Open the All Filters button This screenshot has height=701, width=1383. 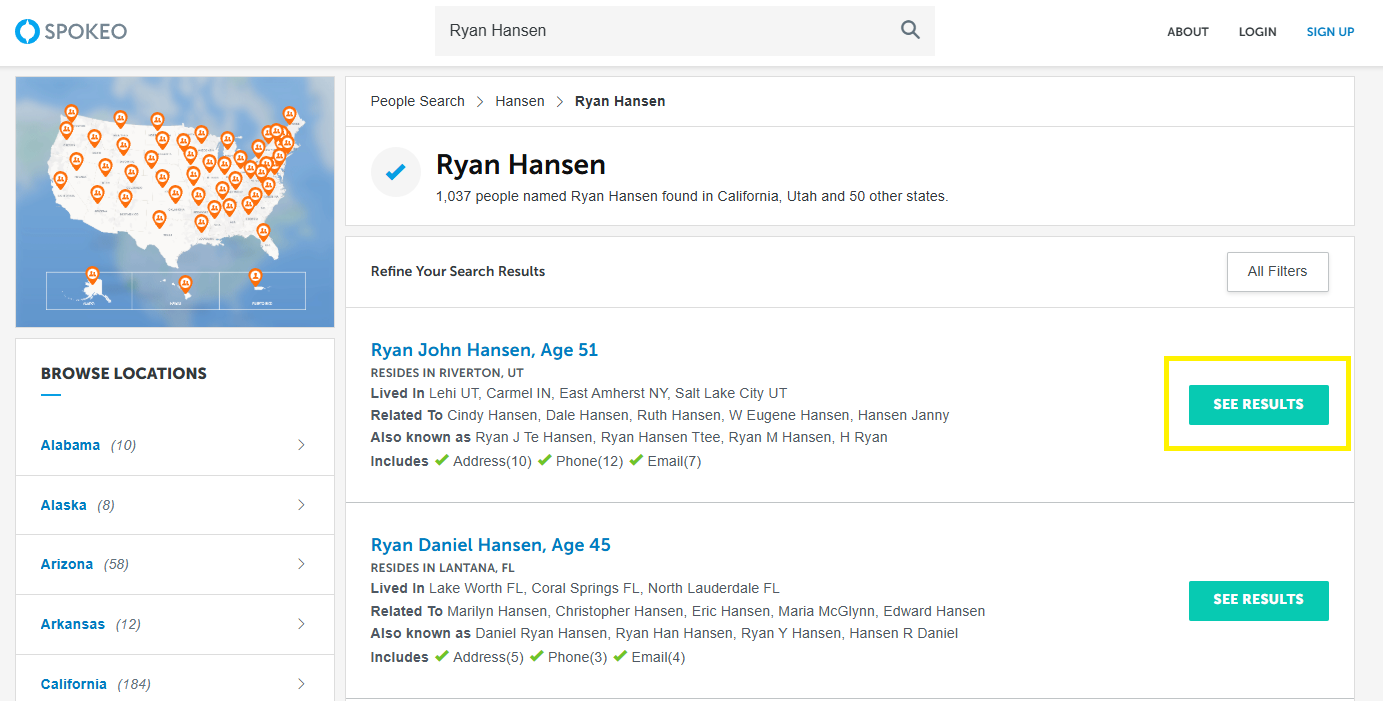tap(1277, 271)
